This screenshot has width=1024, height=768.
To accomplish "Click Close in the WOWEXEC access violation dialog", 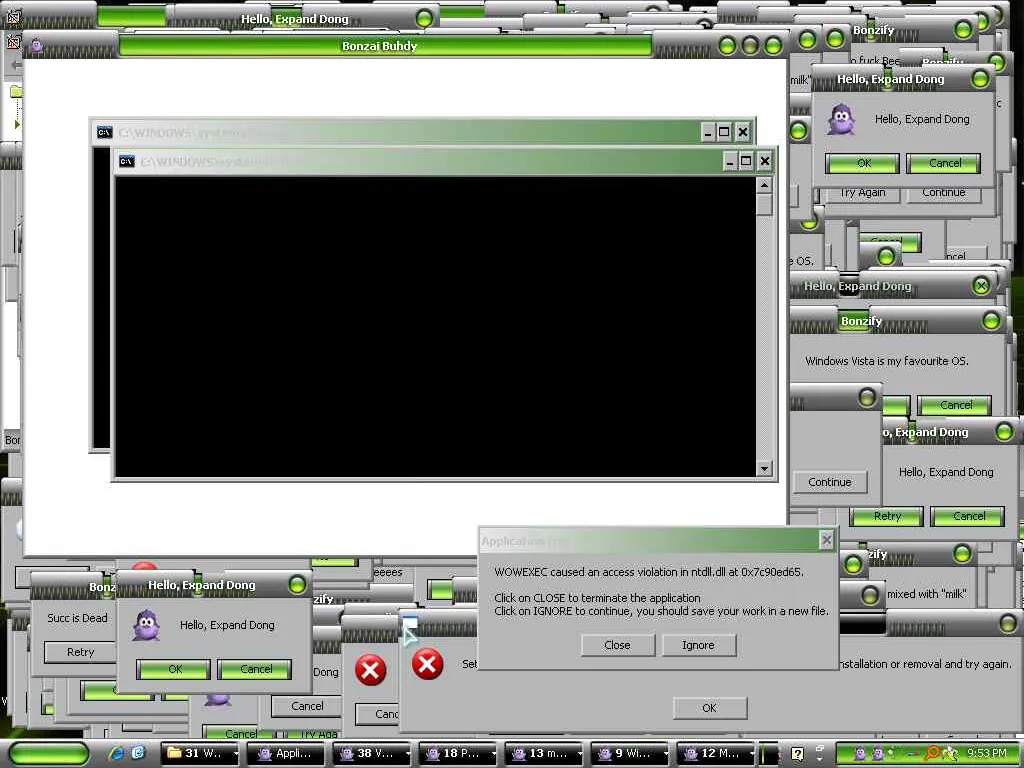I will [x=617, y=645].
